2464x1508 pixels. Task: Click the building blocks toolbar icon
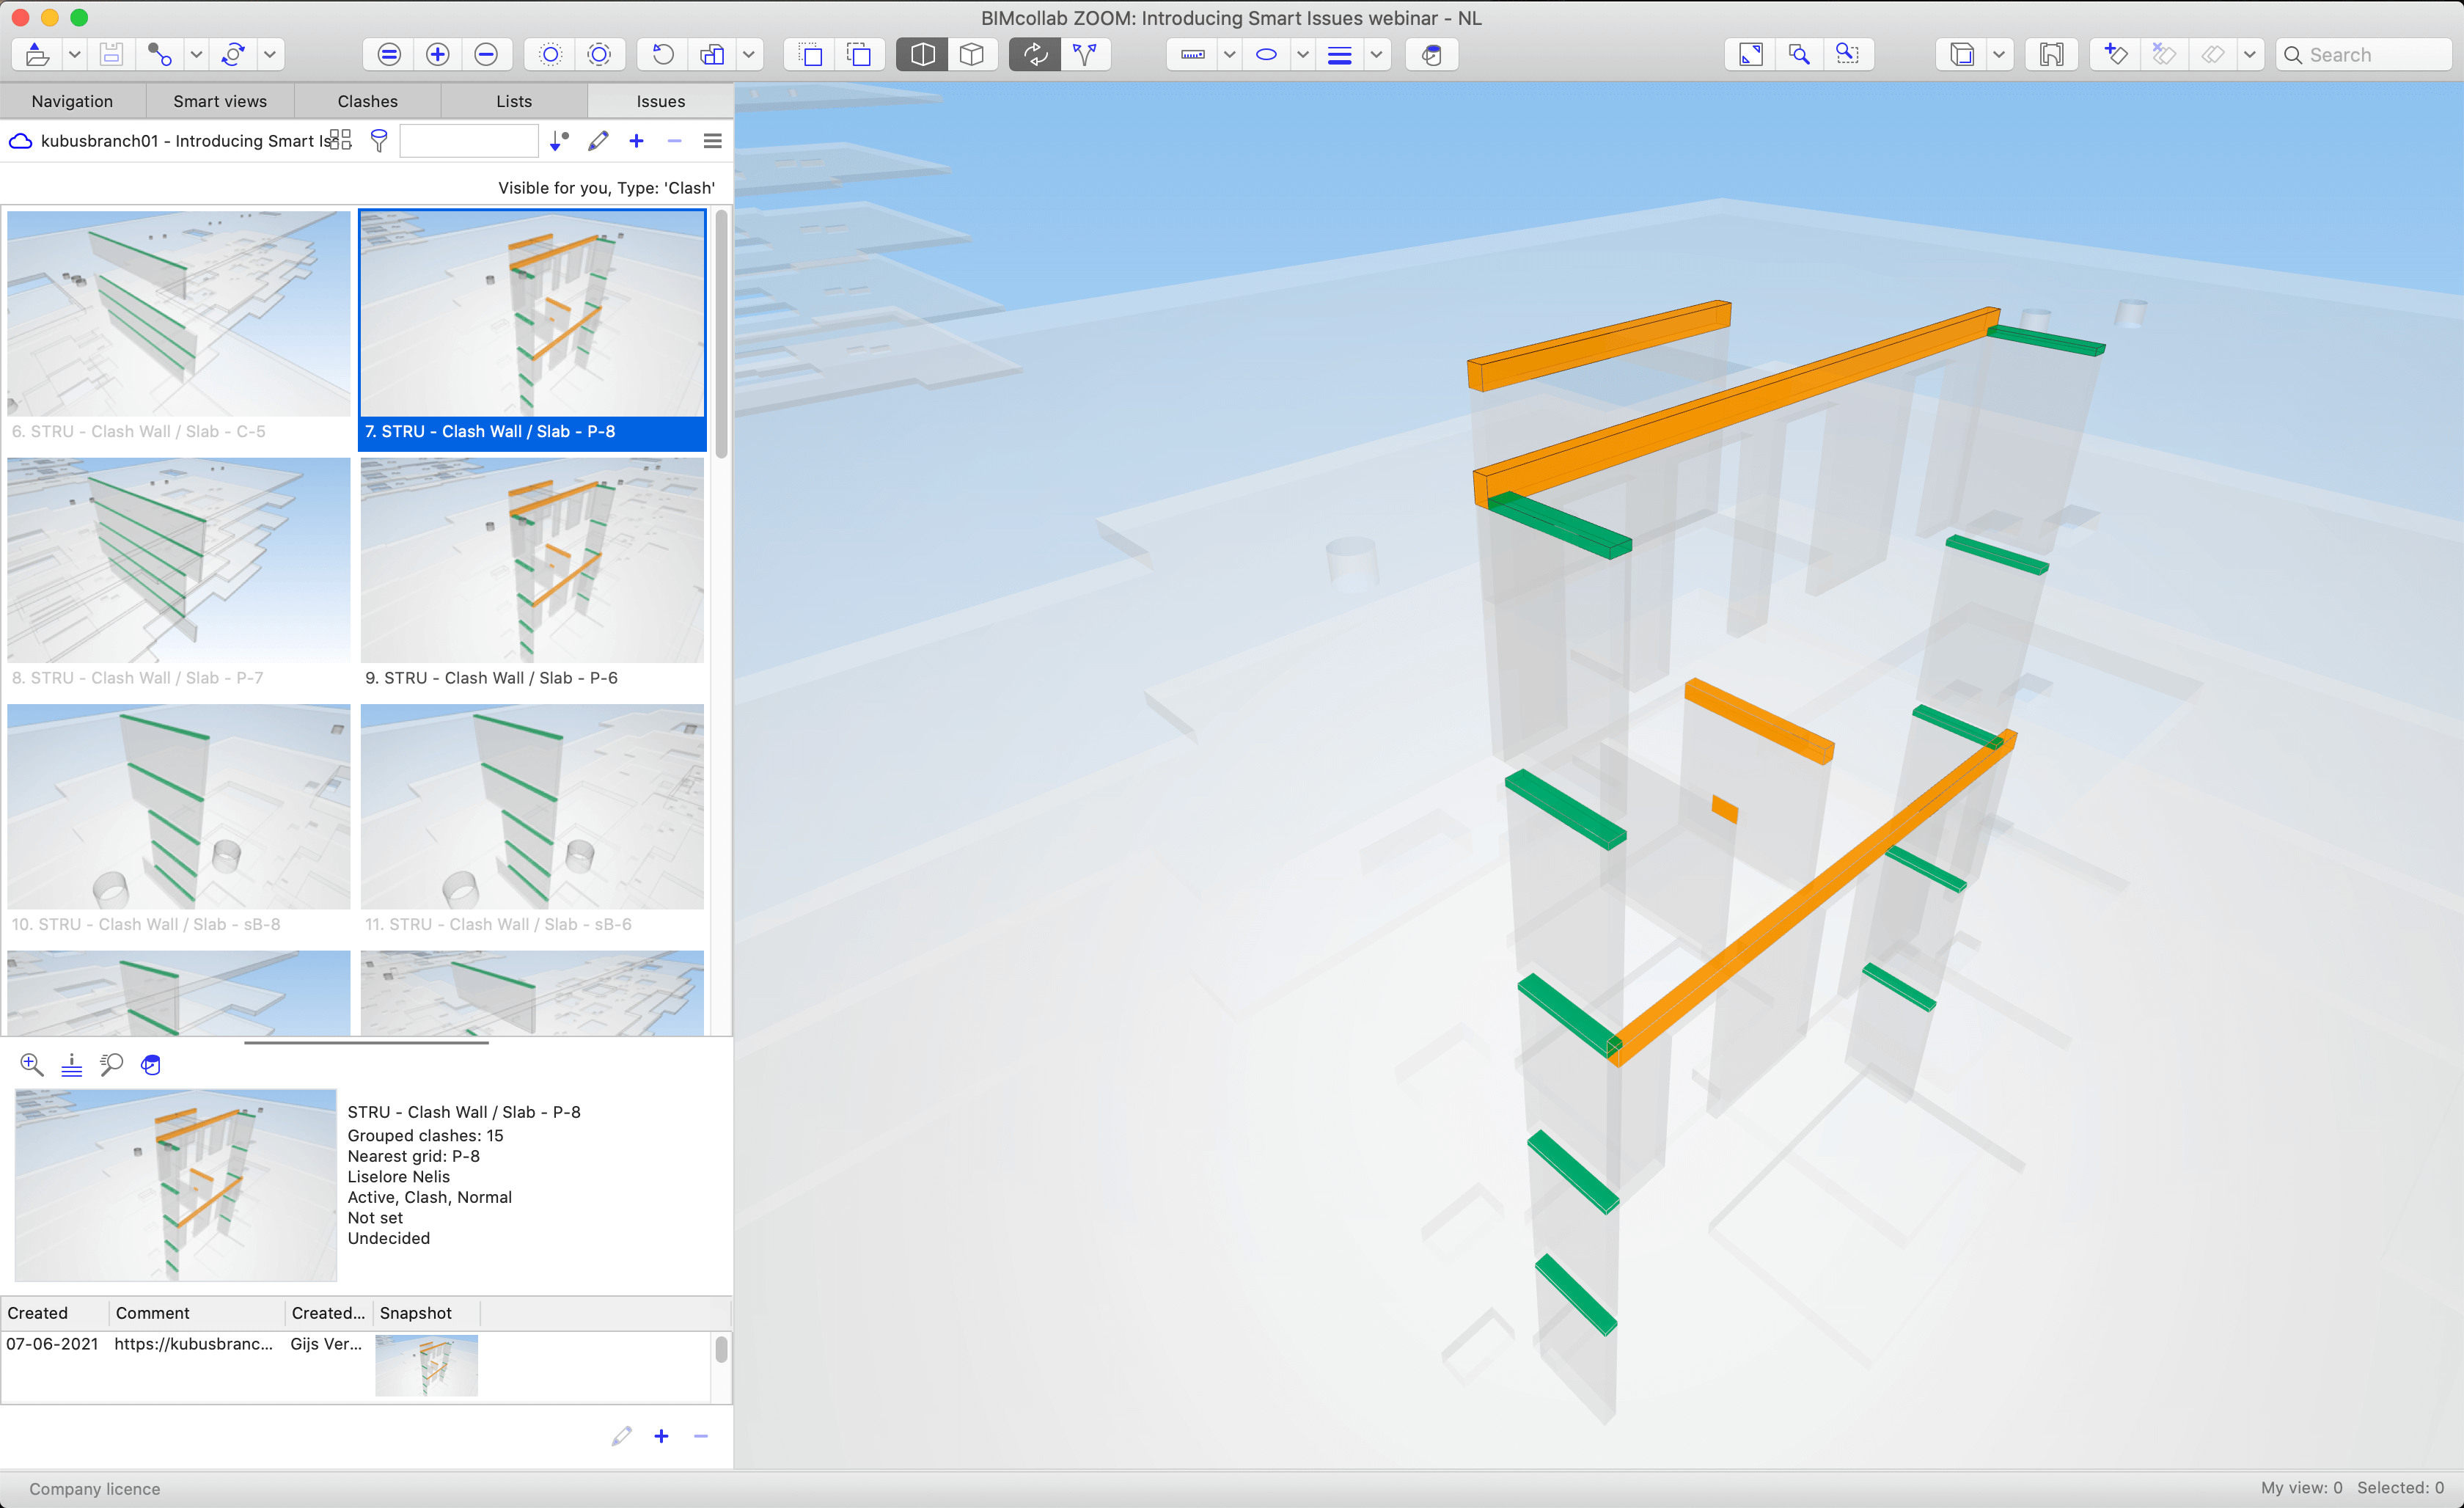pyautogui.click(x=712, y=54)
